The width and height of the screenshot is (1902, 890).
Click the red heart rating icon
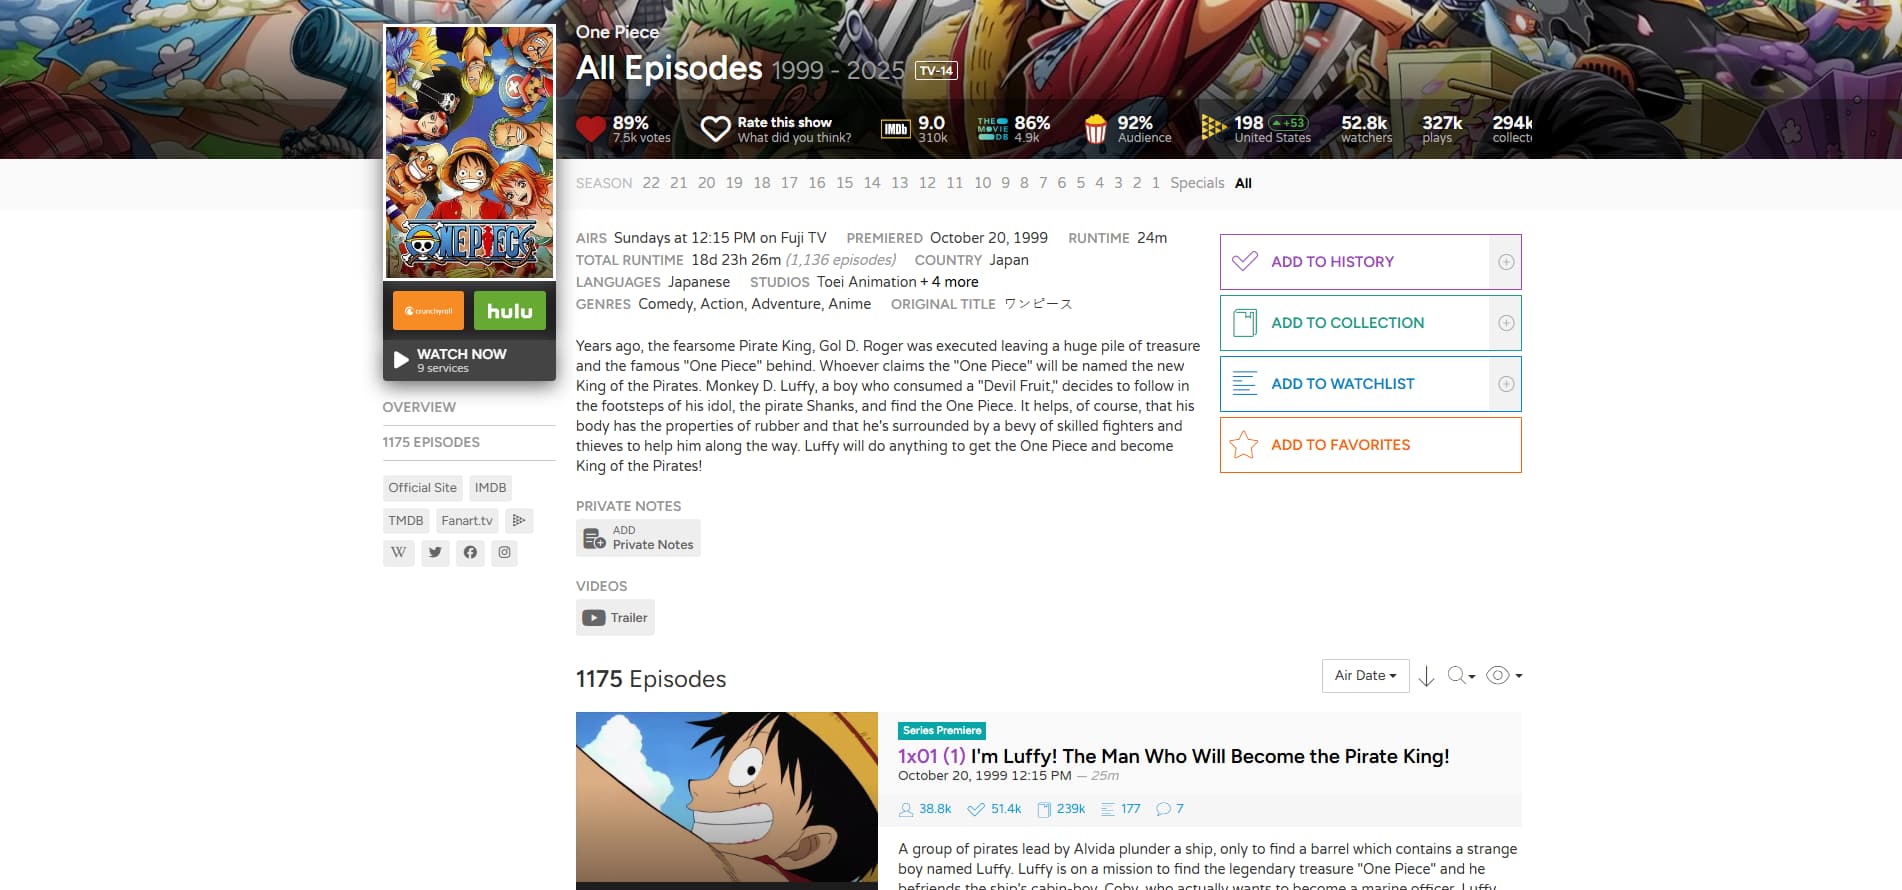[x=591, y=129]
